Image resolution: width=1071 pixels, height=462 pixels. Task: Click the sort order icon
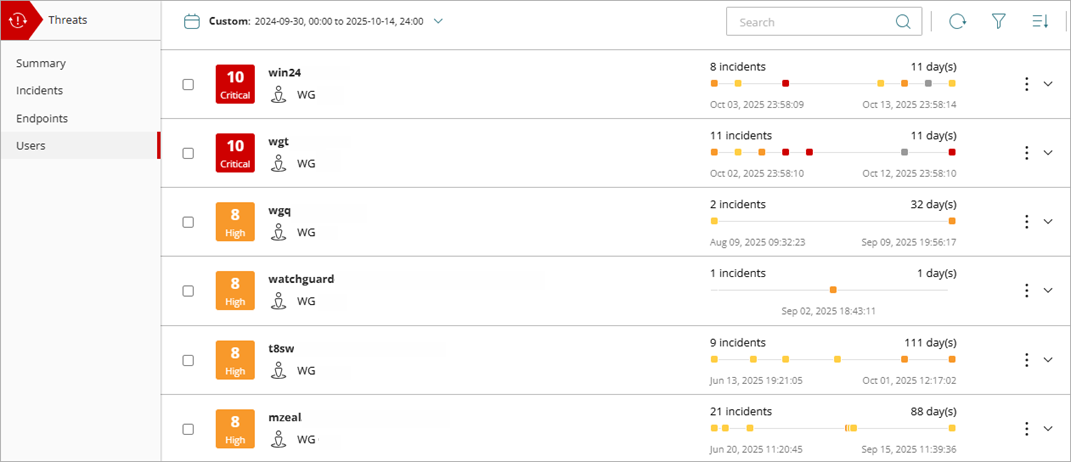pyautogui.click(x=1040, y=22)
